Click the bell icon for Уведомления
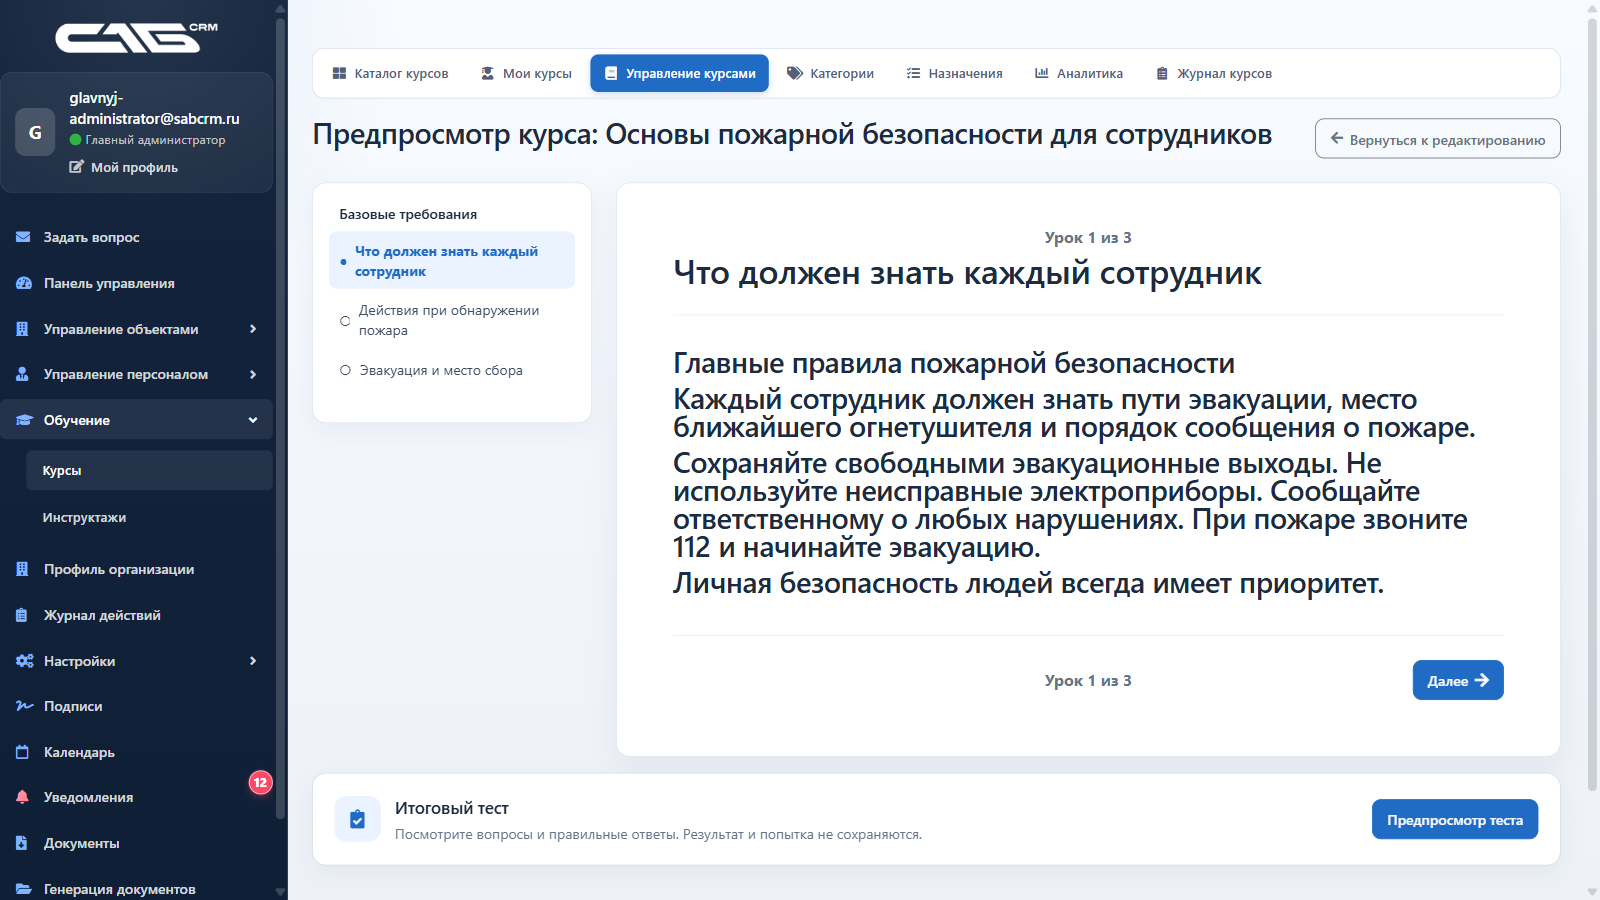The width and height of the screenshot is (1600, 900). click(x=23, y=797)
